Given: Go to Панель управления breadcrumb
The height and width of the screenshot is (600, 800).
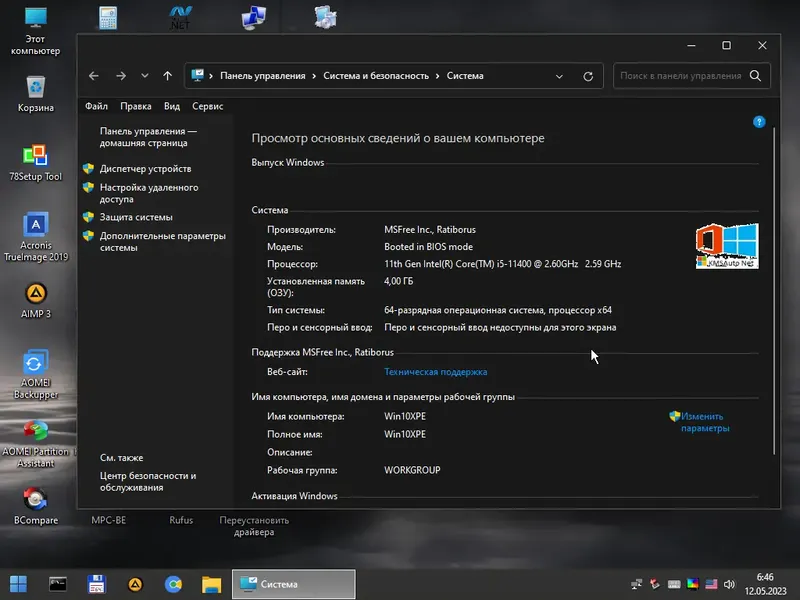Looking at the screenshot, I should point(263,76).
